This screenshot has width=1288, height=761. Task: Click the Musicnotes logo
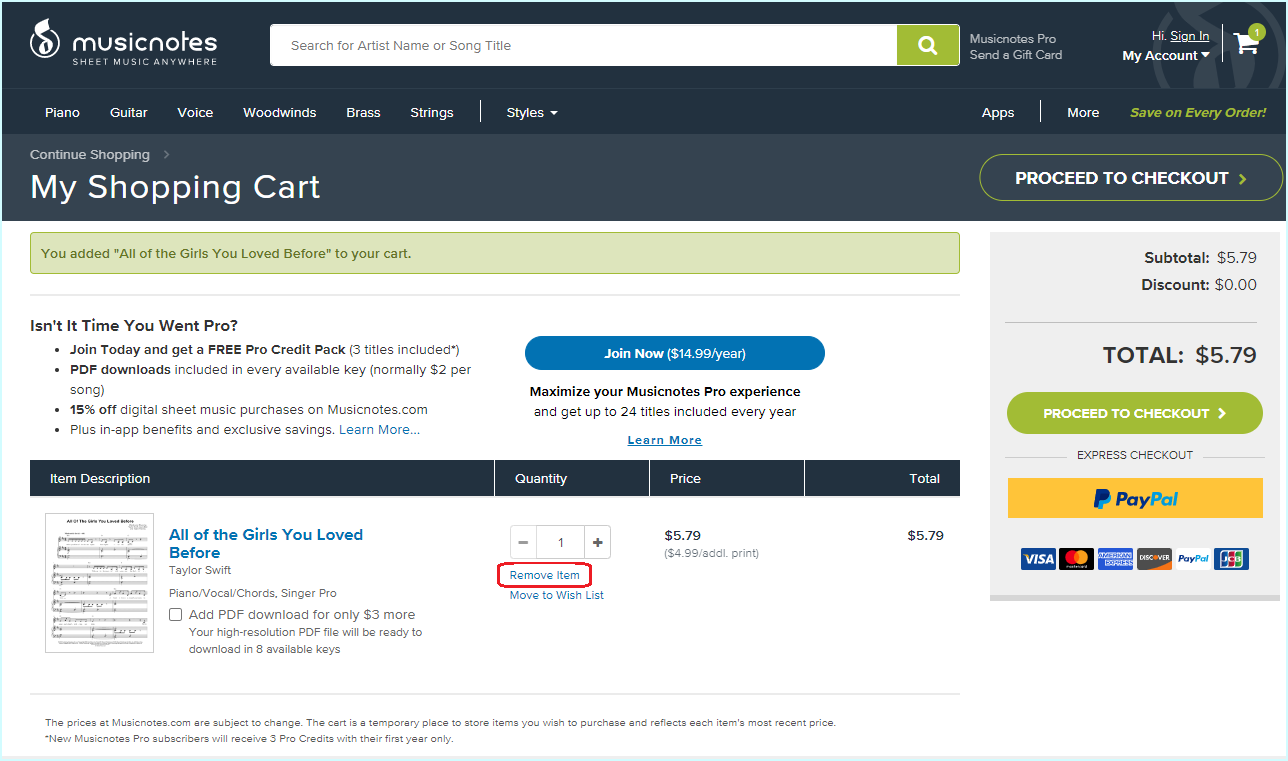[123, 44]
